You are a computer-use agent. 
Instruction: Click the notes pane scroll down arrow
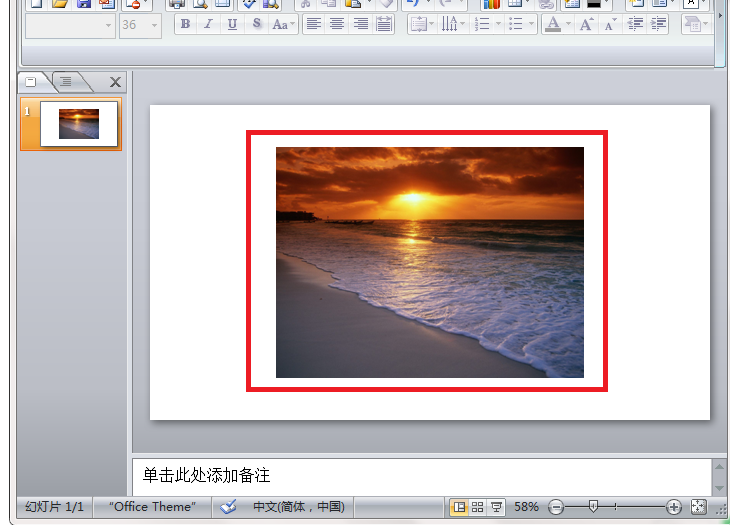click(x=719, y=488)
